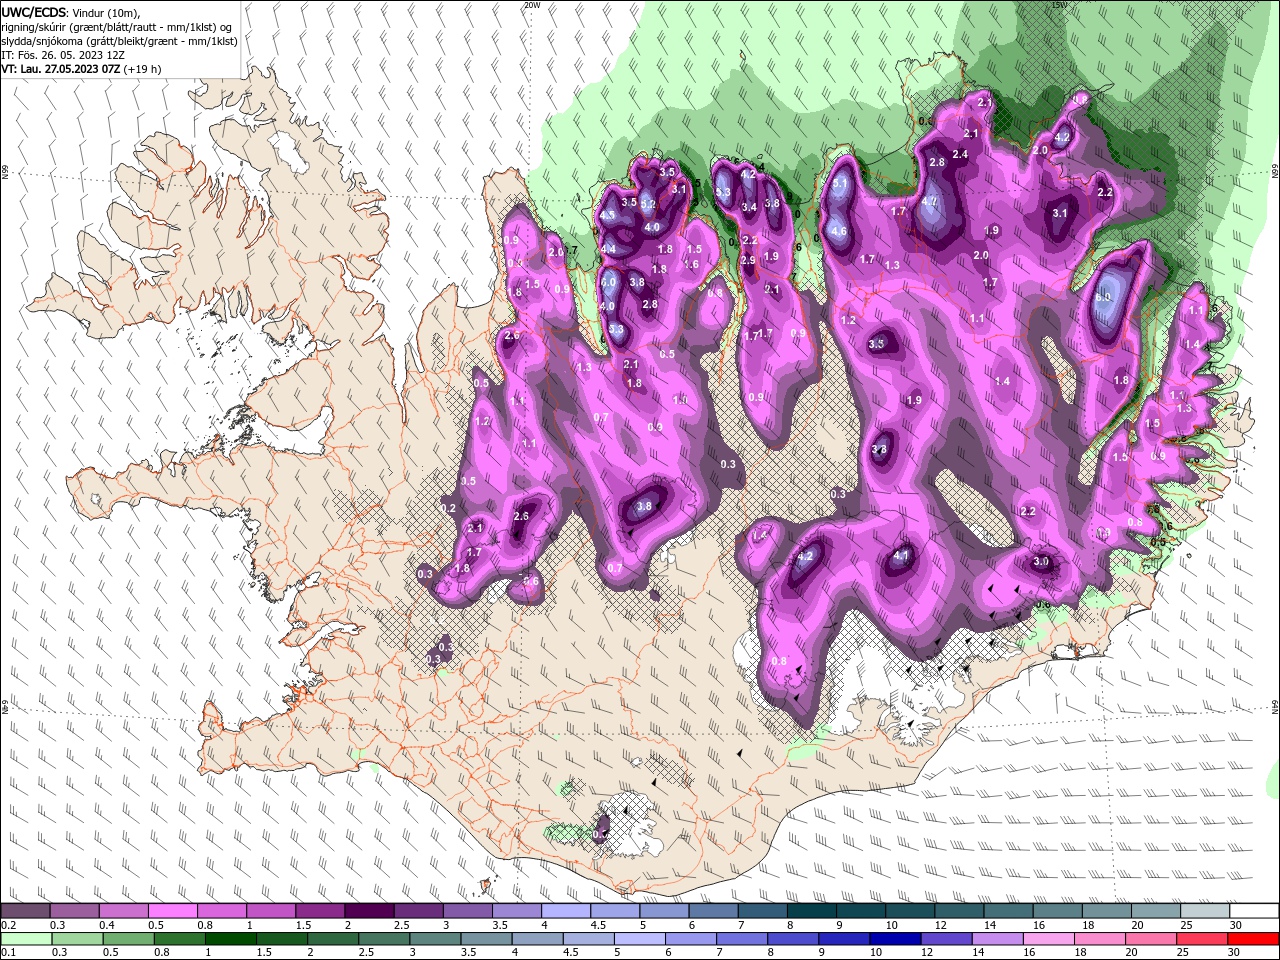Viewport: 1280px width, 960px height.
Task: Click the 4.7 precipitation value on the map
Action: (x=929, y=202)
